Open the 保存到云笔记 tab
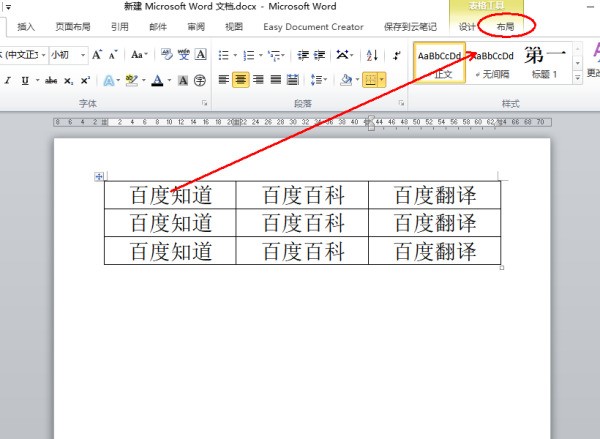Screen dimensions: 600x439 (x=410, y=27)
